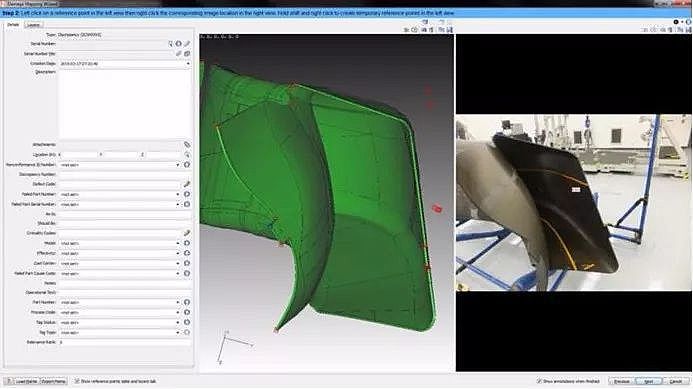Click the Export Points button
This screenshot has height=389, width=693.
[x=53, y=381]
